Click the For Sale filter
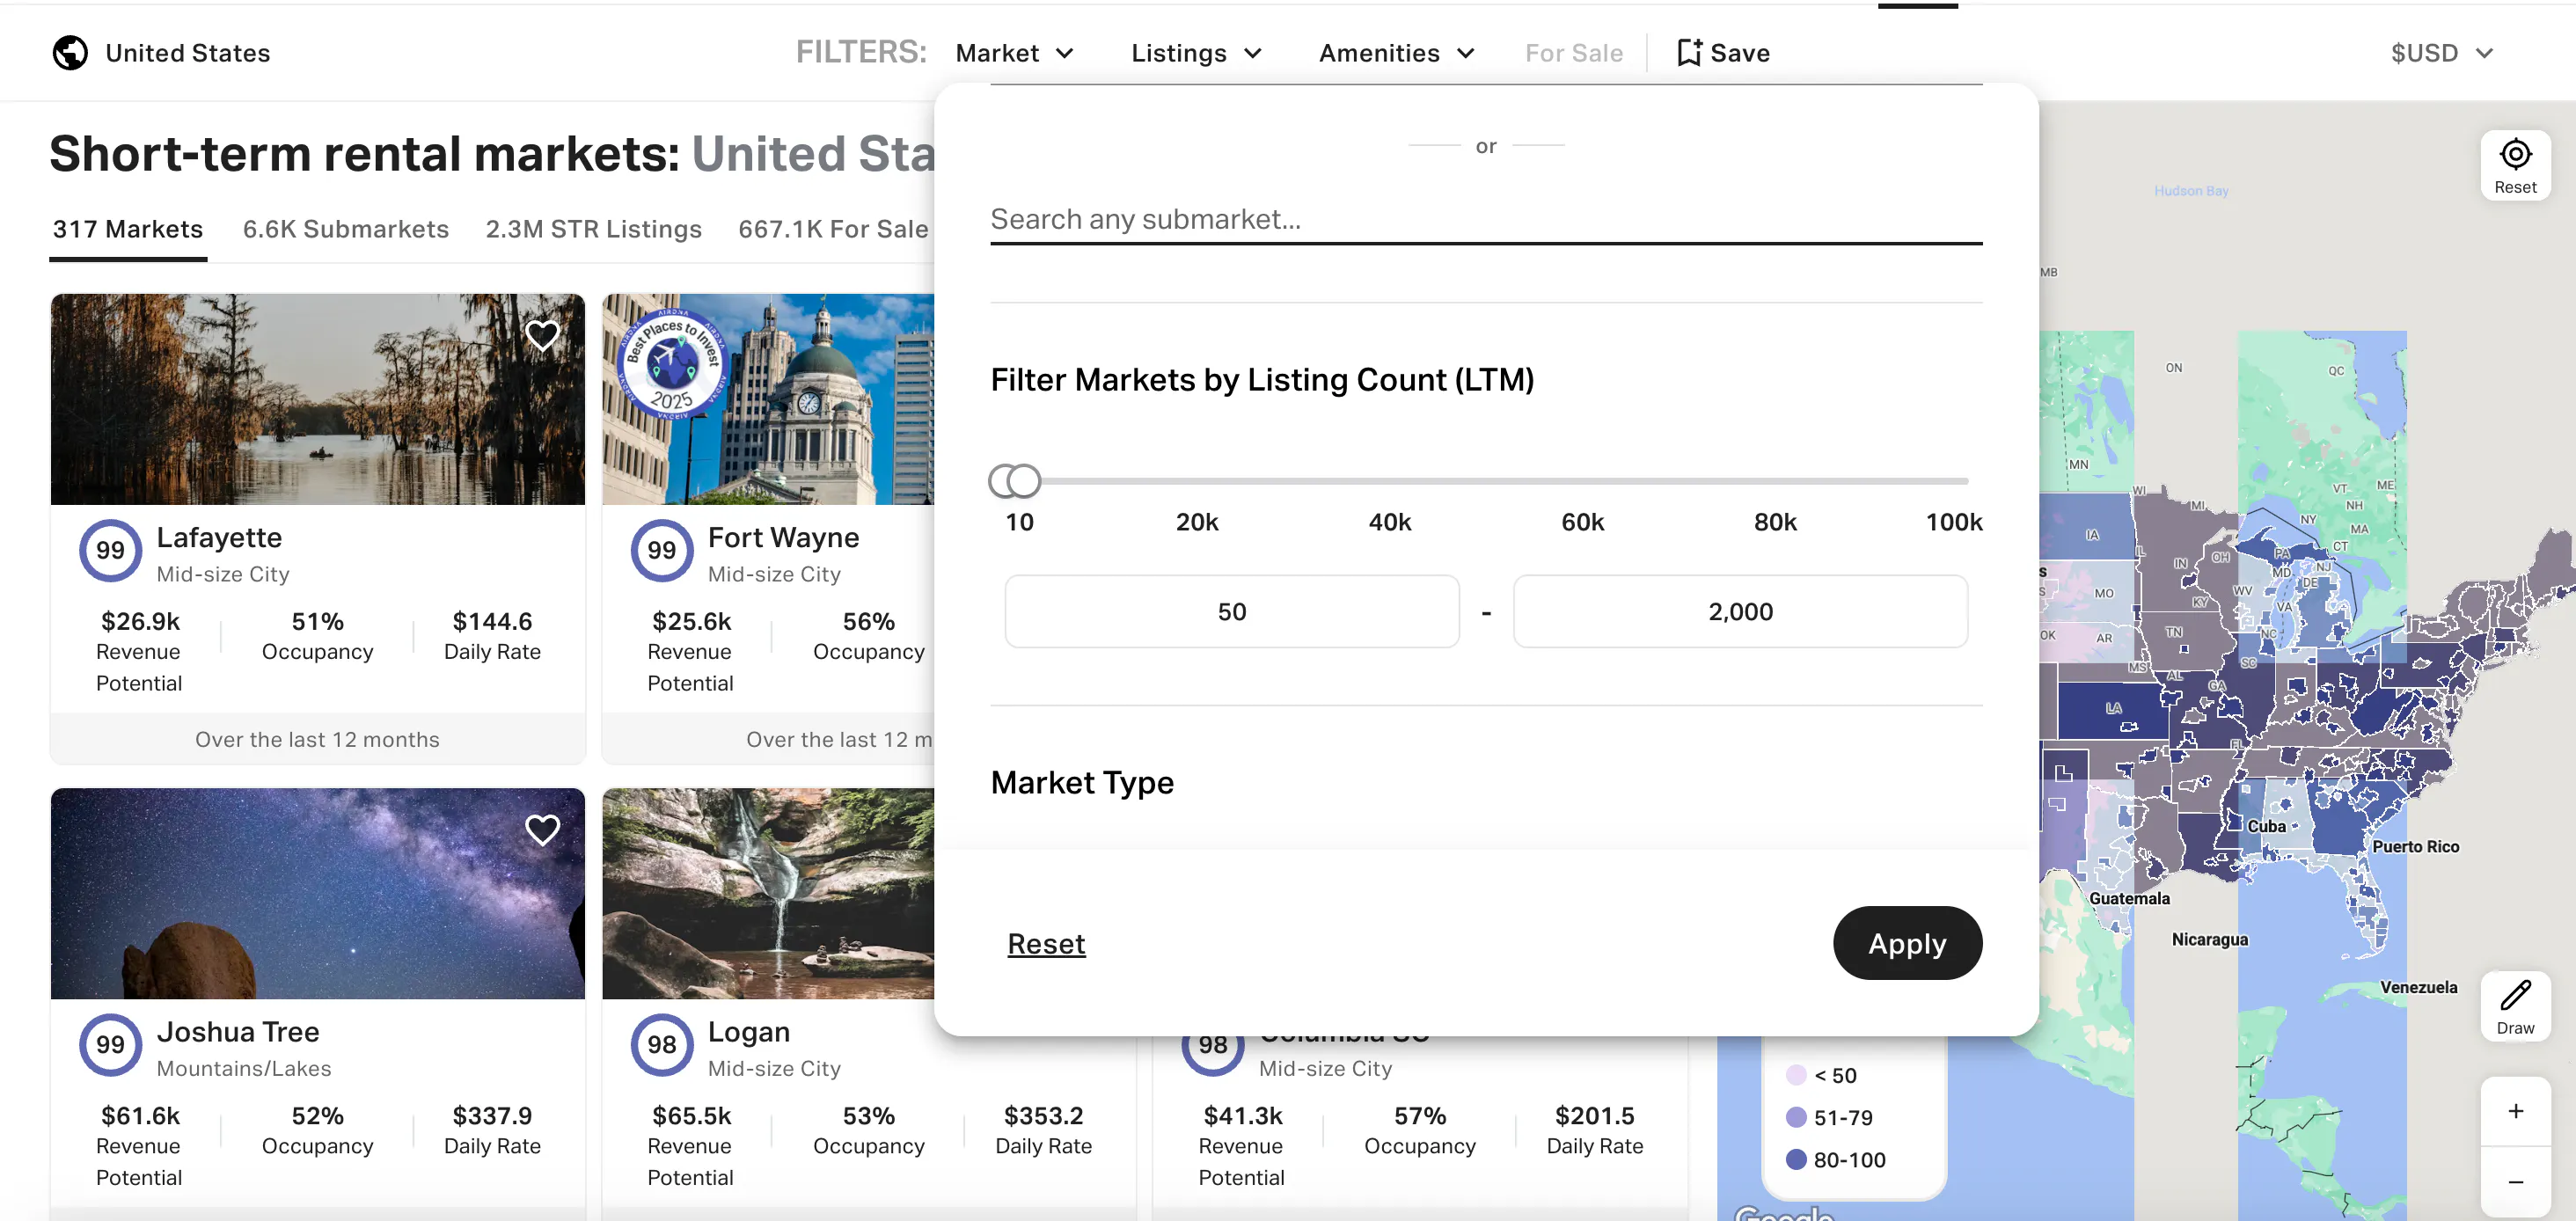The width and height of the screenshot is (2576, 1221). (x=1573, y=53)
